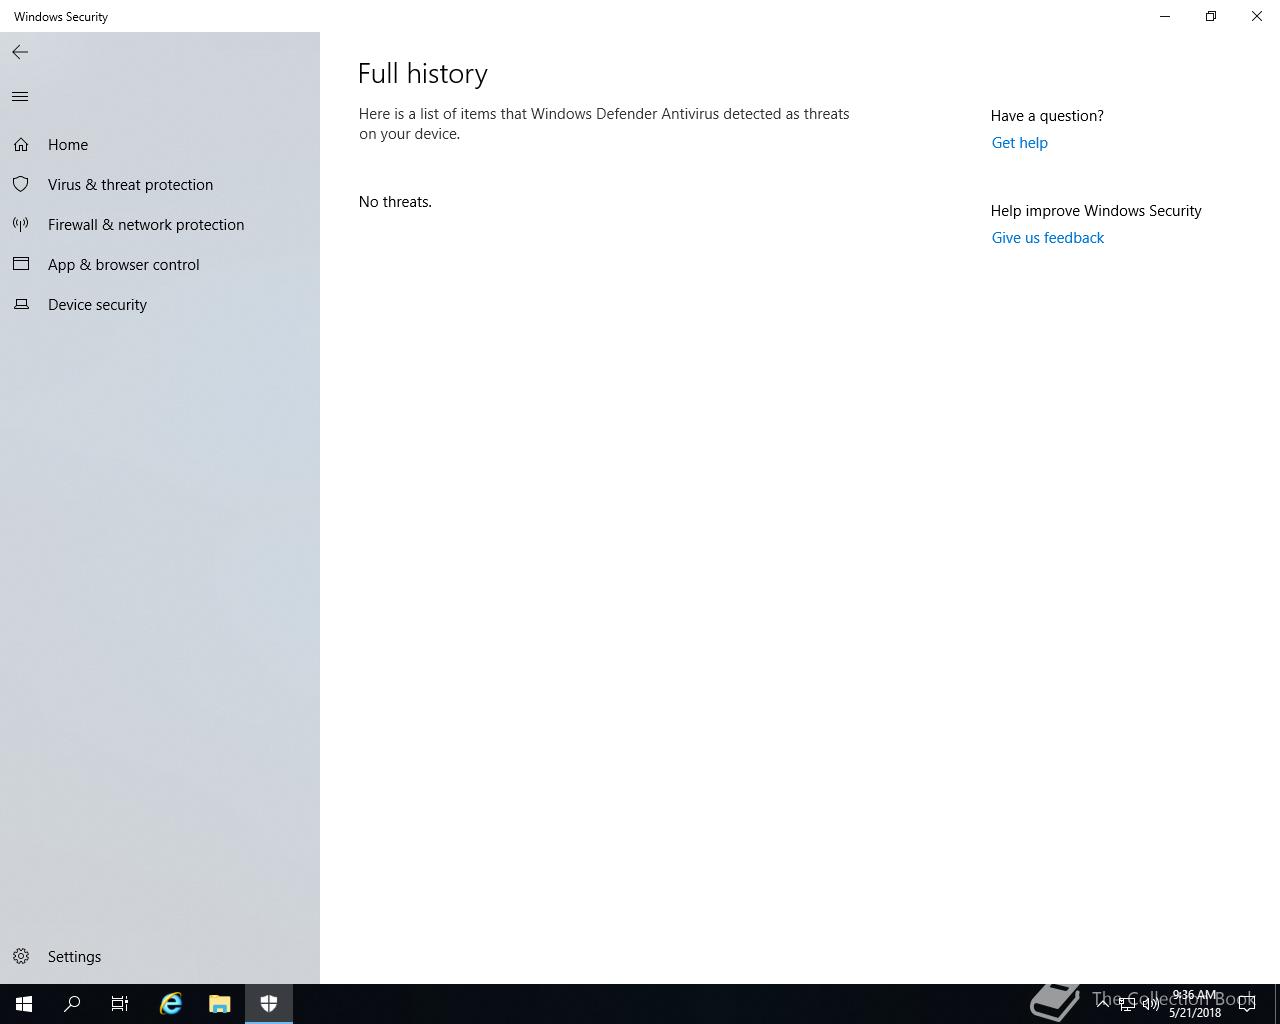Image resolution: width=1280 pixels, height=1024 pixels.
Task: Close the Windows Security window
Action: 1257,16
